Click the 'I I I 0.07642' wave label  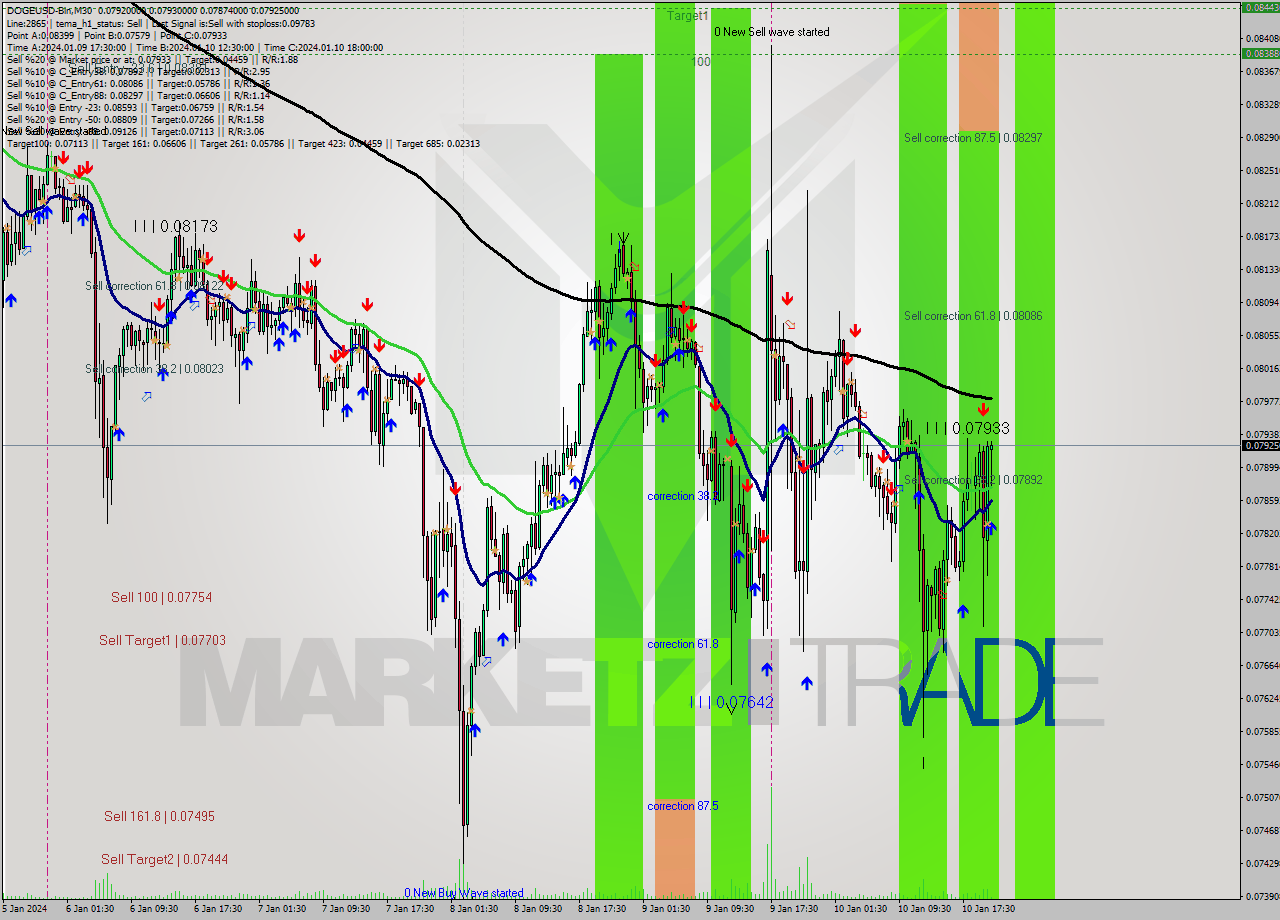(x=732, y=703)
